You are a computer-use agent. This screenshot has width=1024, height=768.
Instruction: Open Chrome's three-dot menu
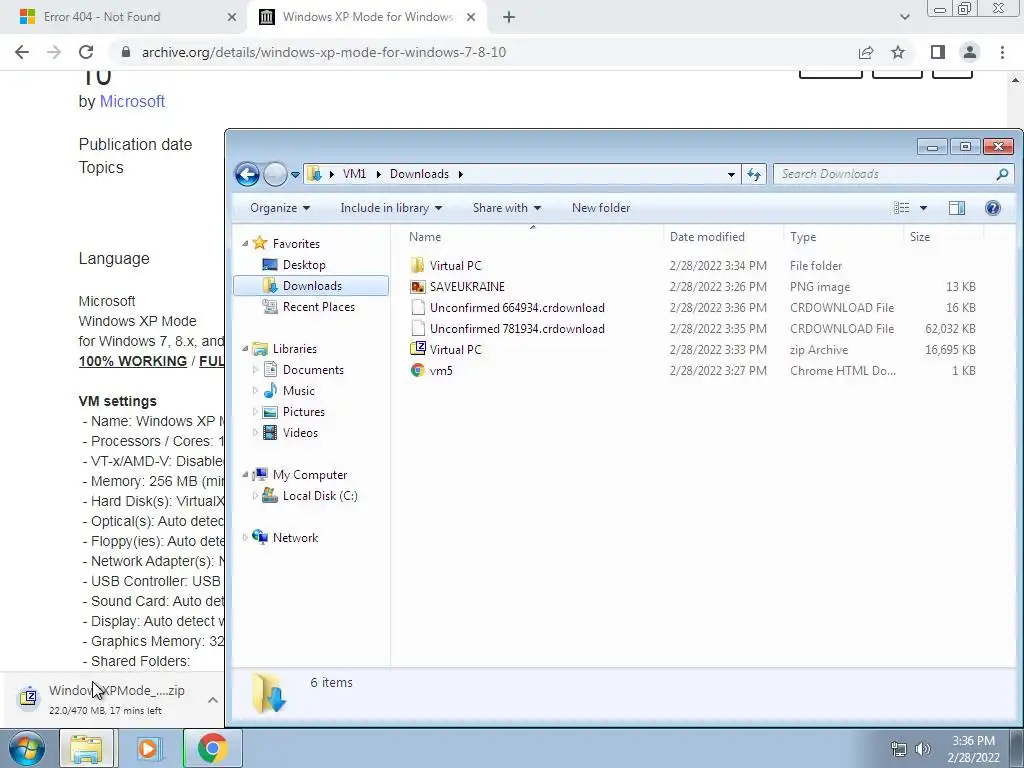coord(1002,52)
